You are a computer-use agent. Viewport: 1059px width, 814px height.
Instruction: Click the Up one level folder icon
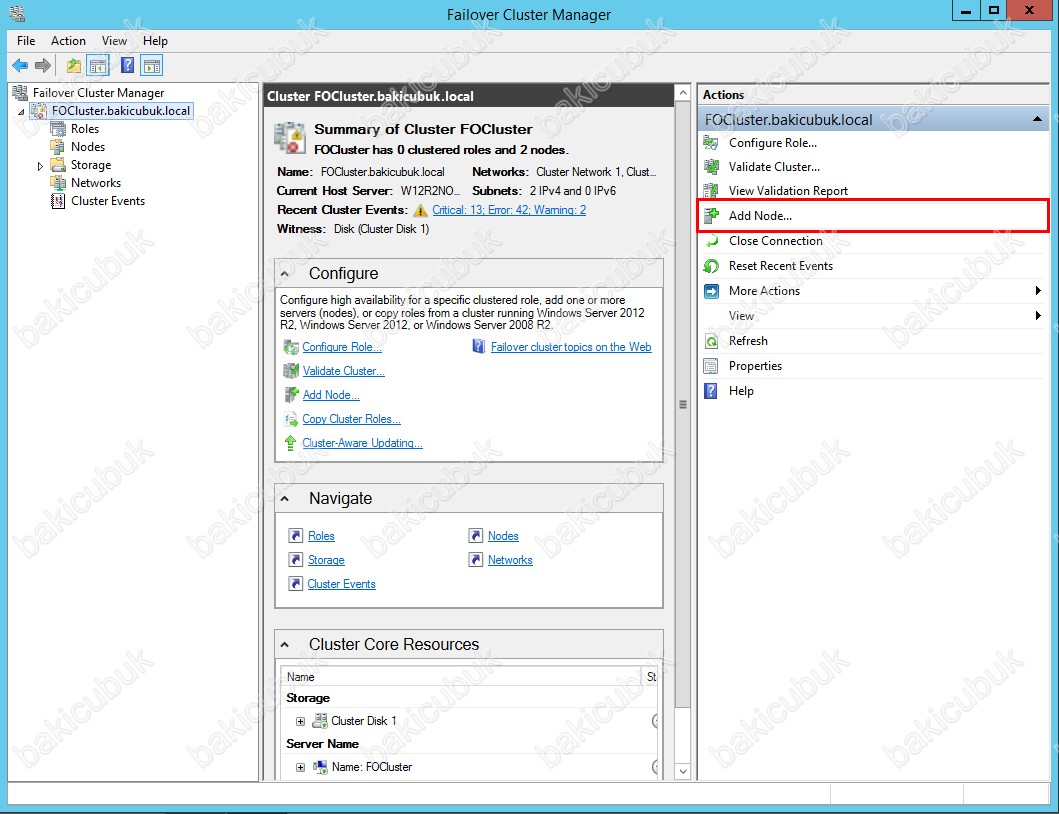point(74,66)
